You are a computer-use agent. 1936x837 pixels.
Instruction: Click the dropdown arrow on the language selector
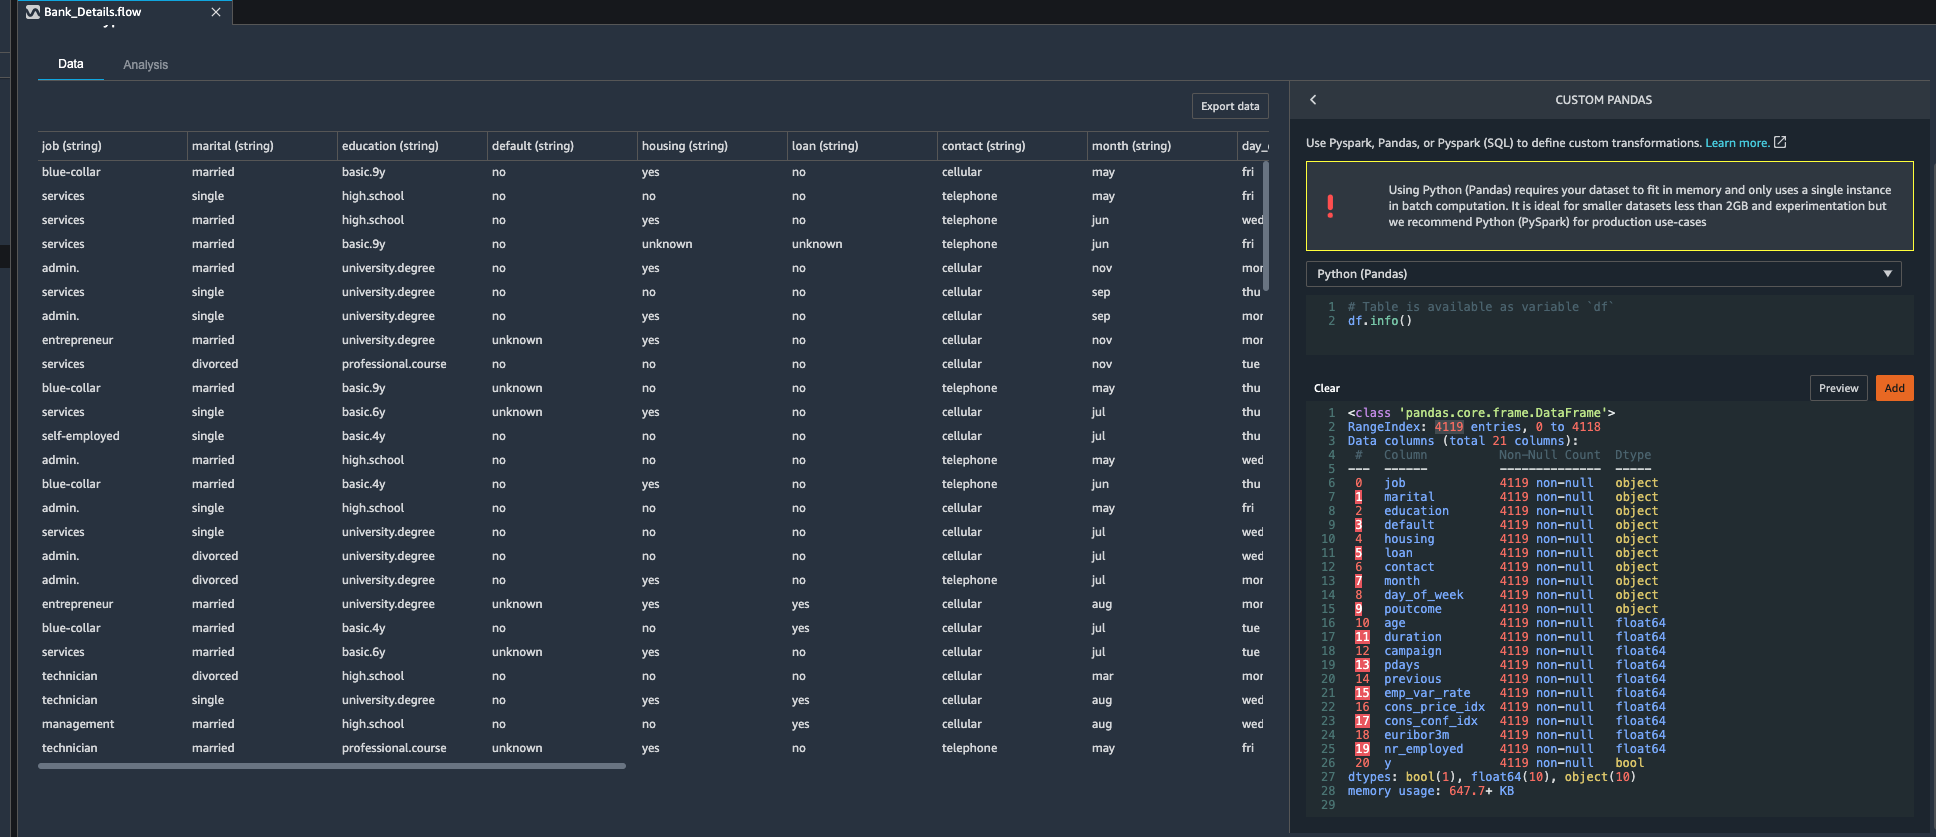point(1887,274)
